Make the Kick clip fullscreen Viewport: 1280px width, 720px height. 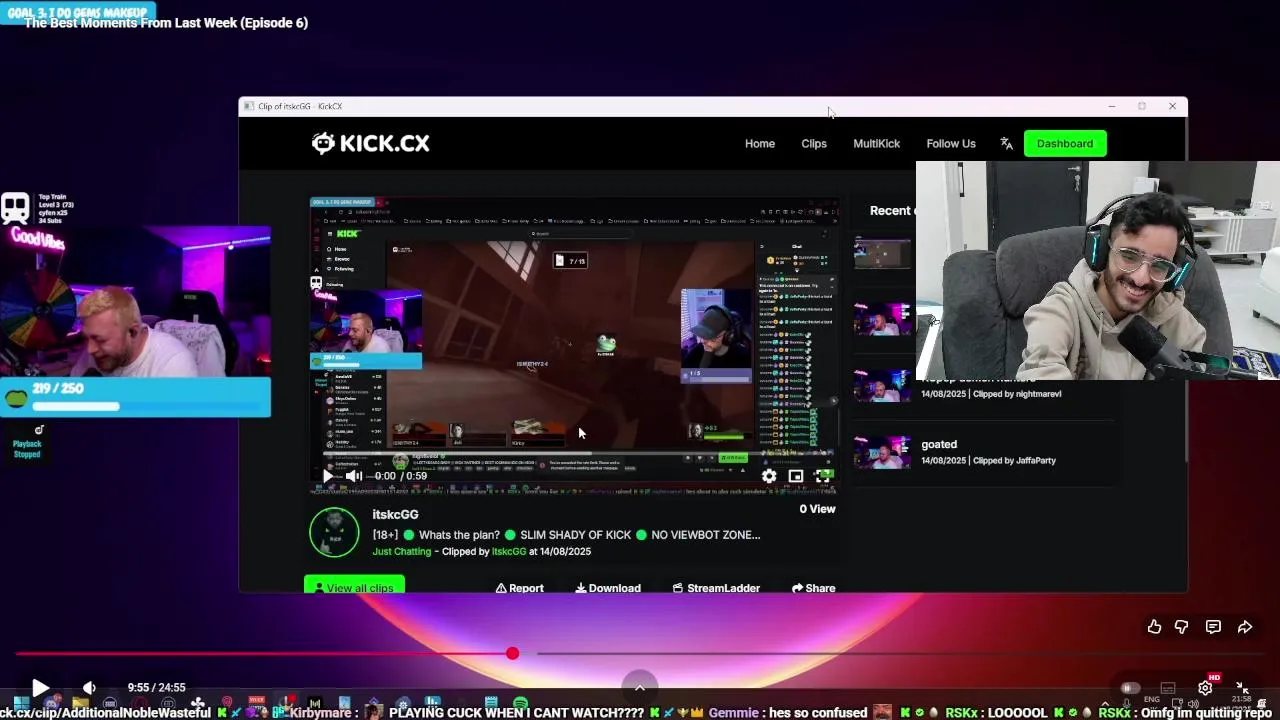point(823,476)
